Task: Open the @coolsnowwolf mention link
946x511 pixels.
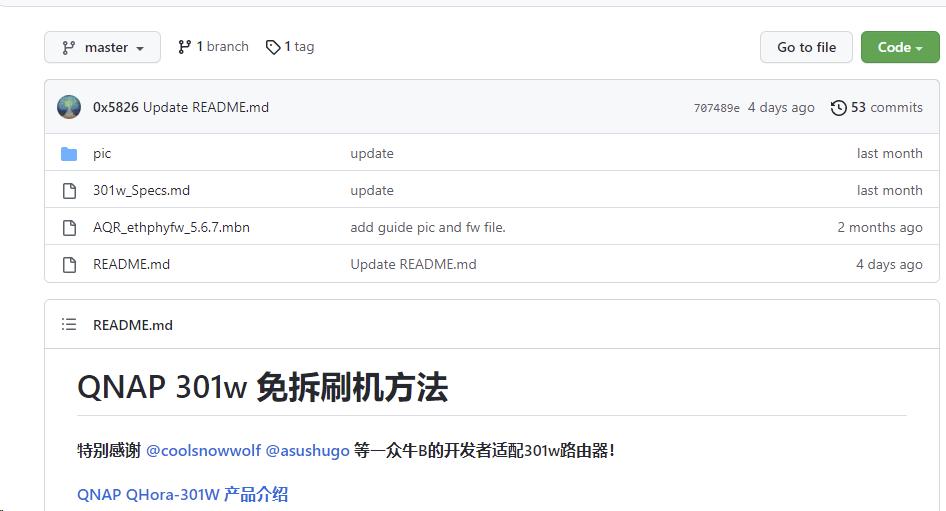Action: [203, 451]
